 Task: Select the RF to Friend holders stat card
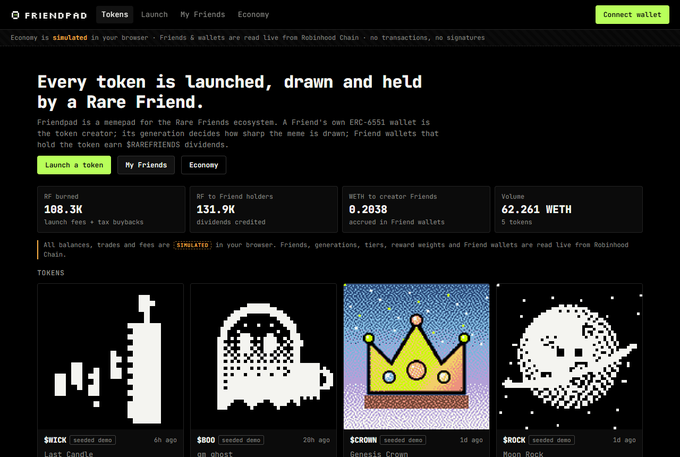coord(264,209)
